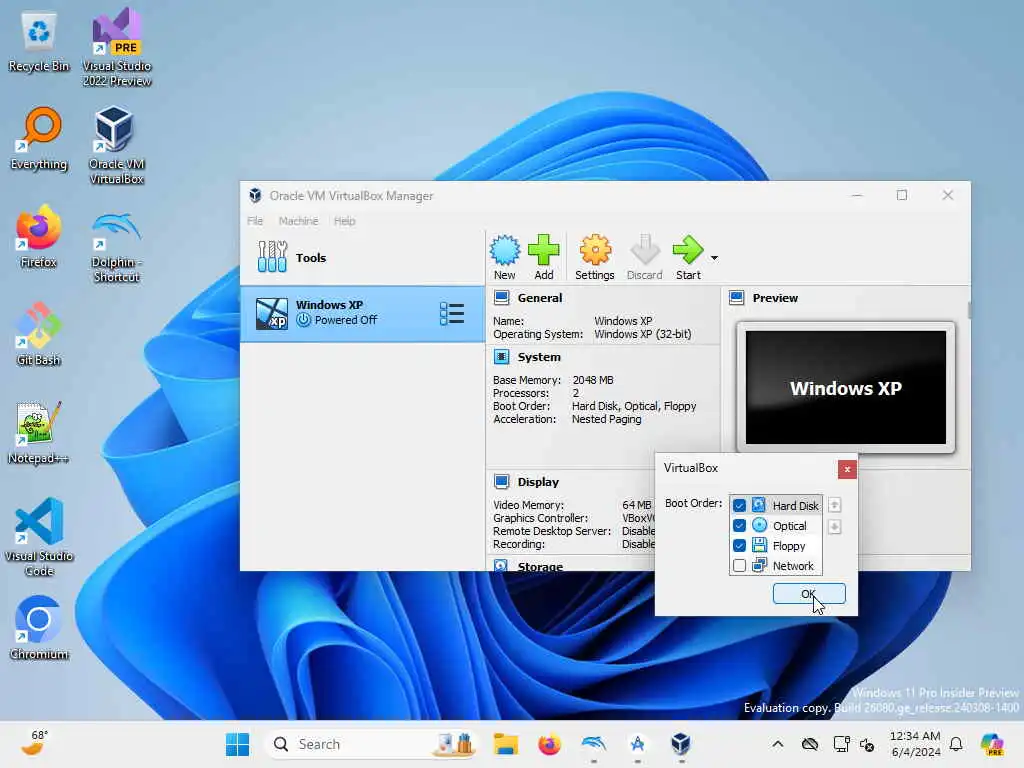
Task: Open the weather widget showing 68°
Action: [x=33, y=744]
